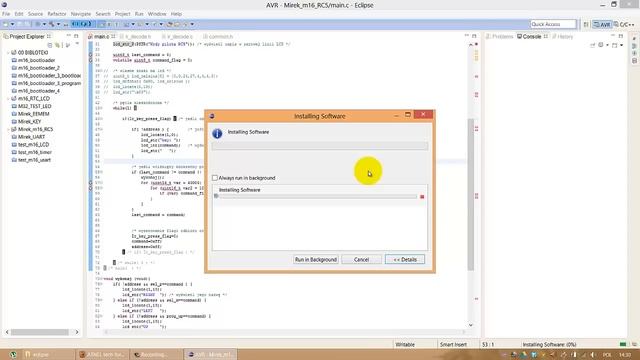Viewport: 640px width, 360px height.
Task: Toggle Link with Editor in Project Explorer
Action: click(58, 45)
